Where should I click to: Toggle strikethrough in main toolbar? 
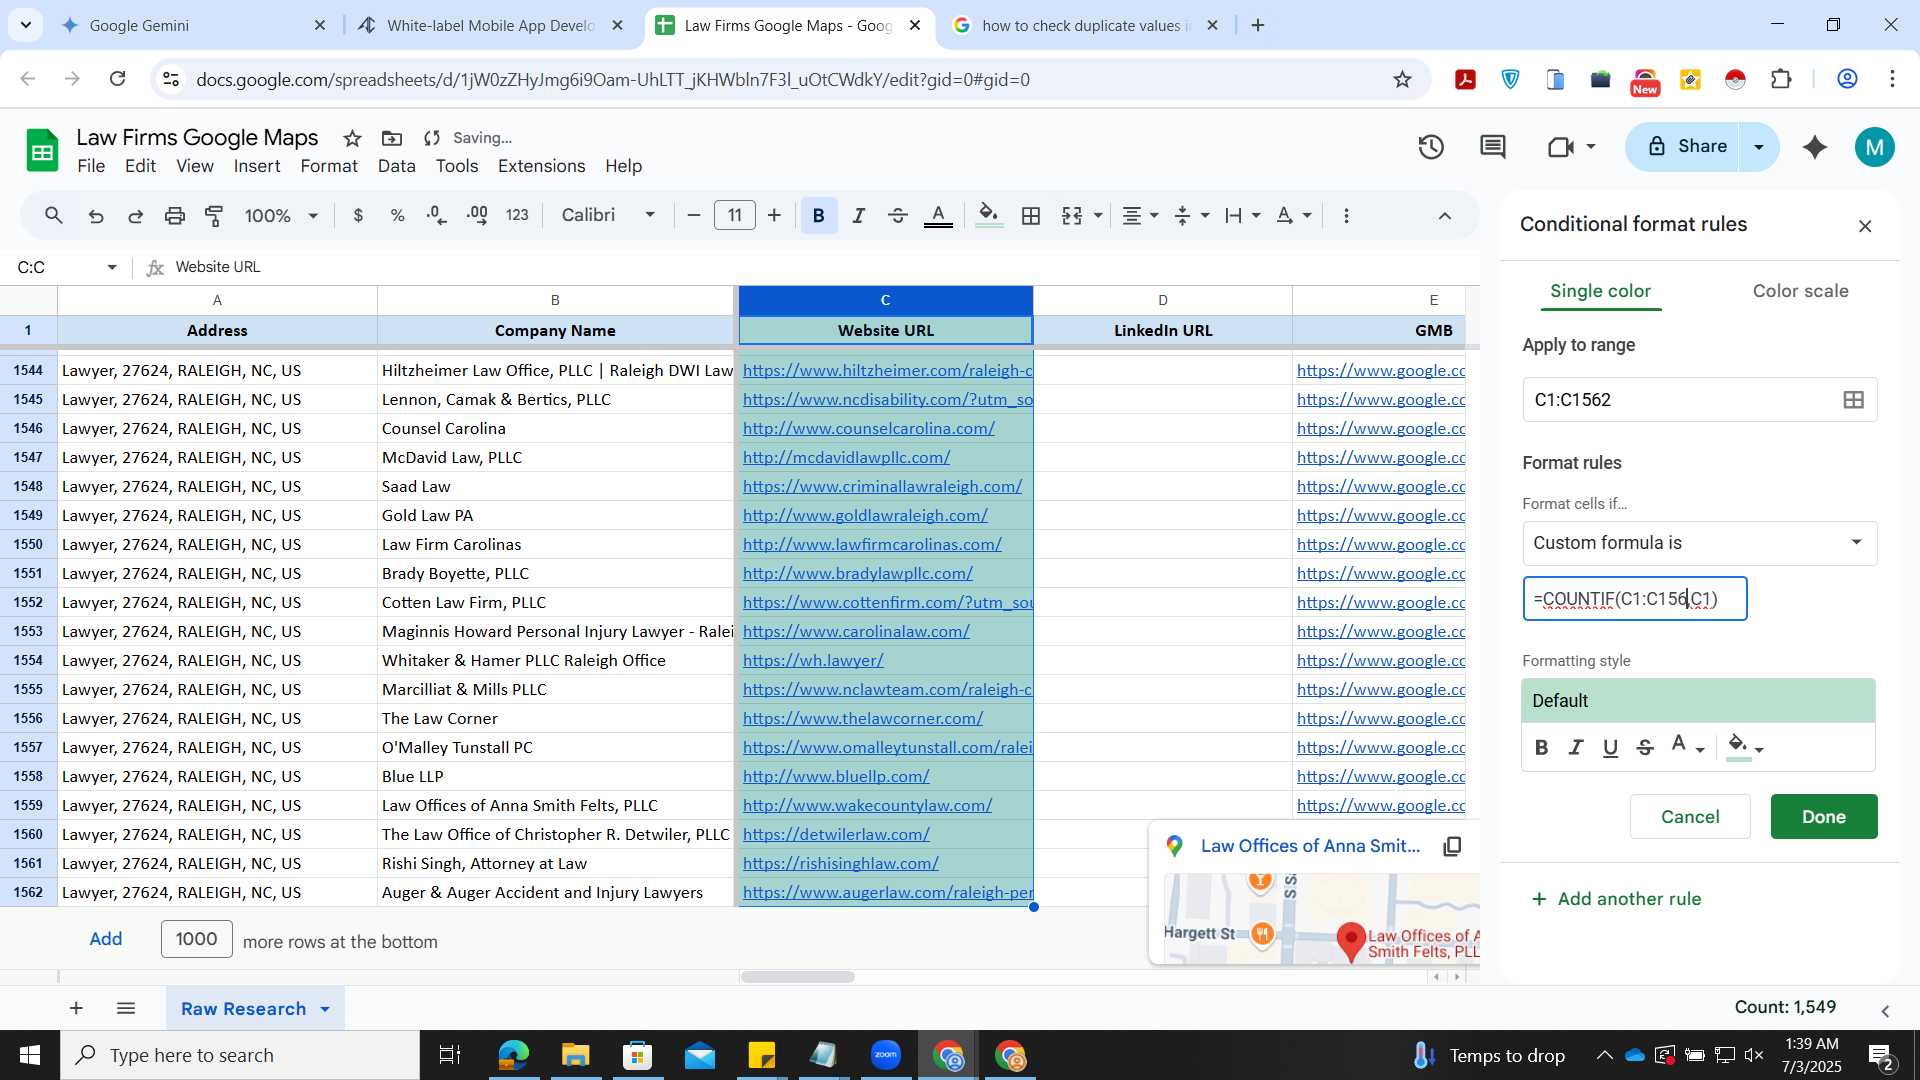[897, 216]
